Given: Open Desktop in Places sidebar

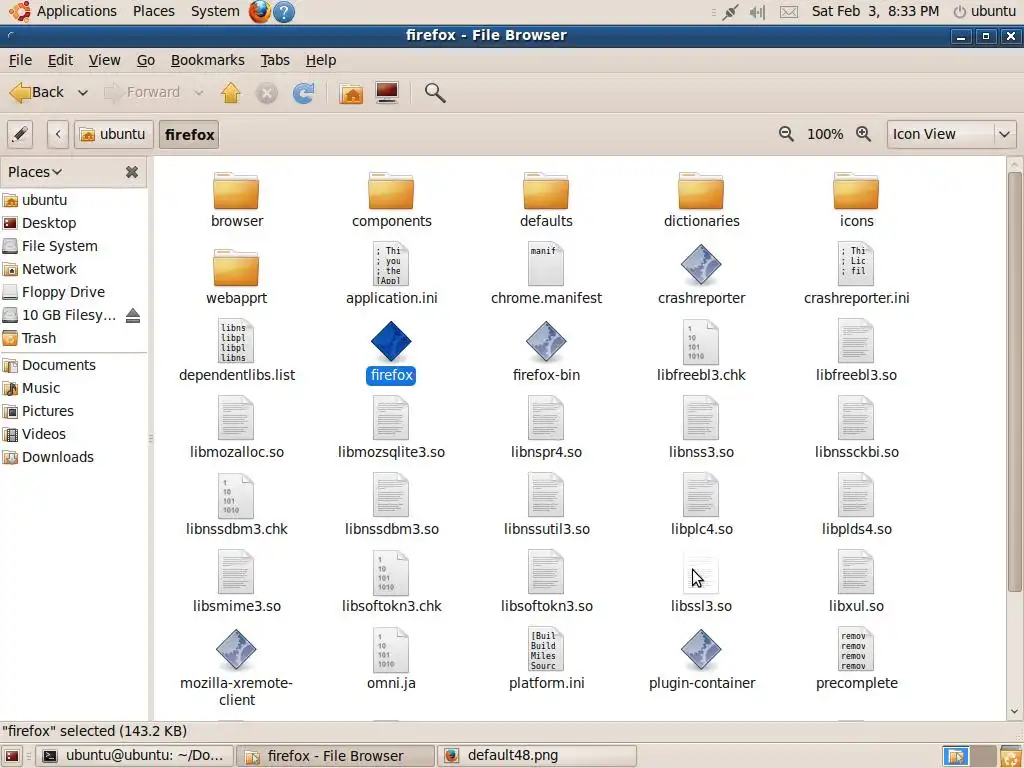Looking at the screenshot, I should [x=49, y=223].
